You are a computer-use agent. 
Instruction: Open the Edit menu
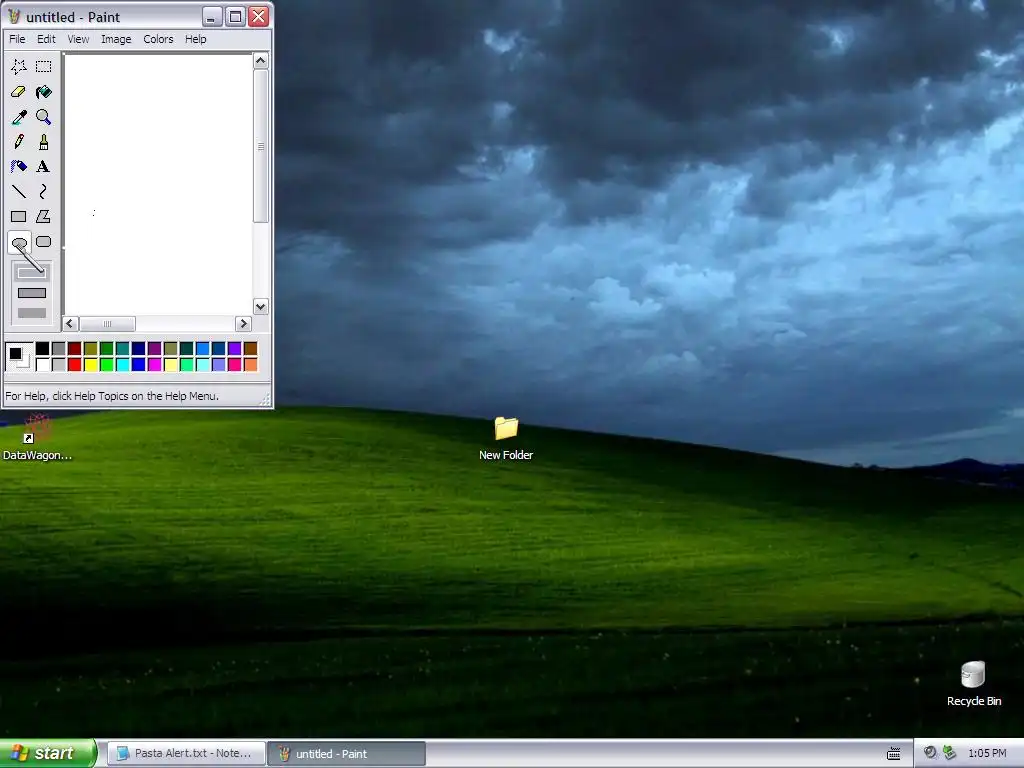[x=46, y=39]
